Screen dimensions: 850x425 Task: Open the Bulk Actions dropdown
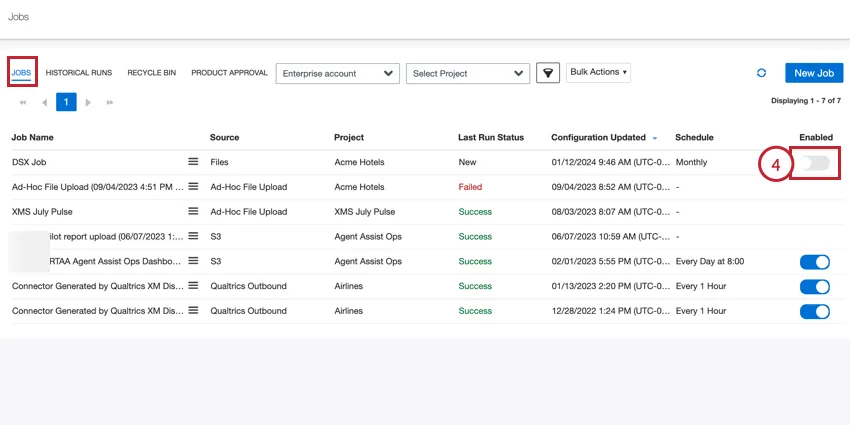(x=598, y=72)
